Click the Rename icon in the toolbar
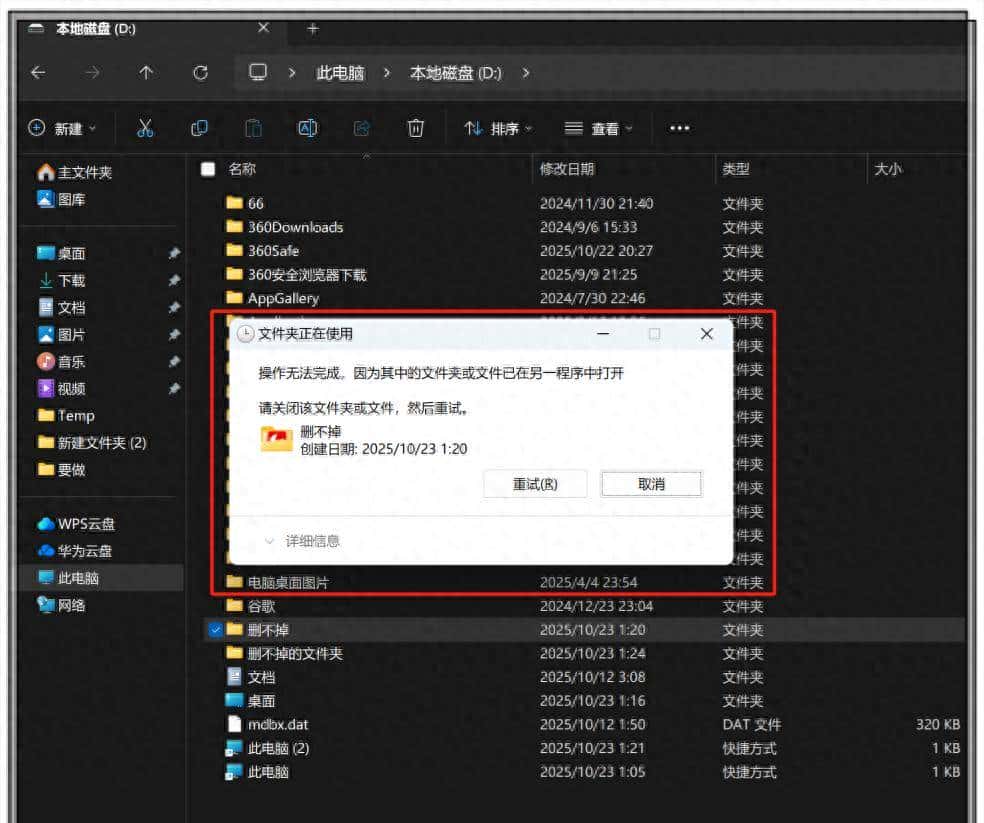 pos(307,128)
